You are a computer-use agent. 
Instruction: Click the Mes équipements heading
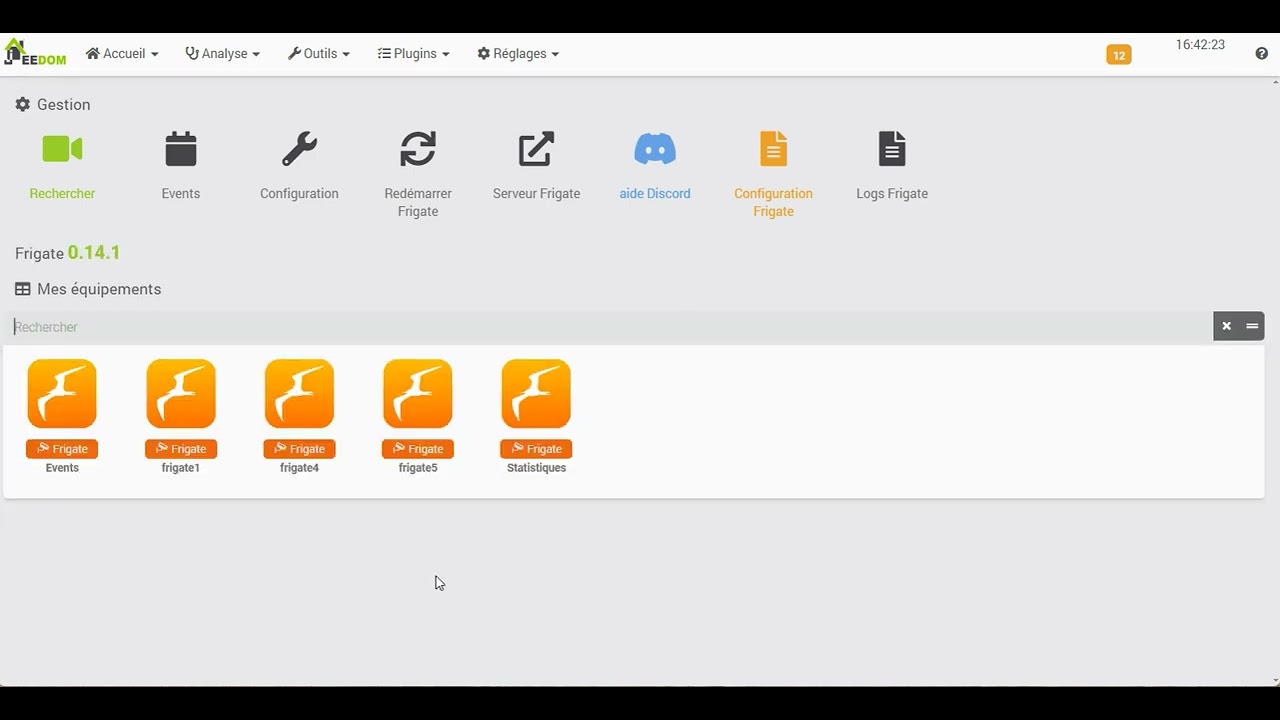tap(88, 289)
